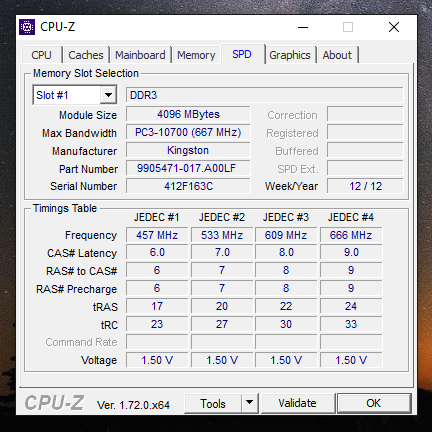Click the Module Size label
Image resolution: width=432 pixels, height=432 pixels.
click(88, 115)
